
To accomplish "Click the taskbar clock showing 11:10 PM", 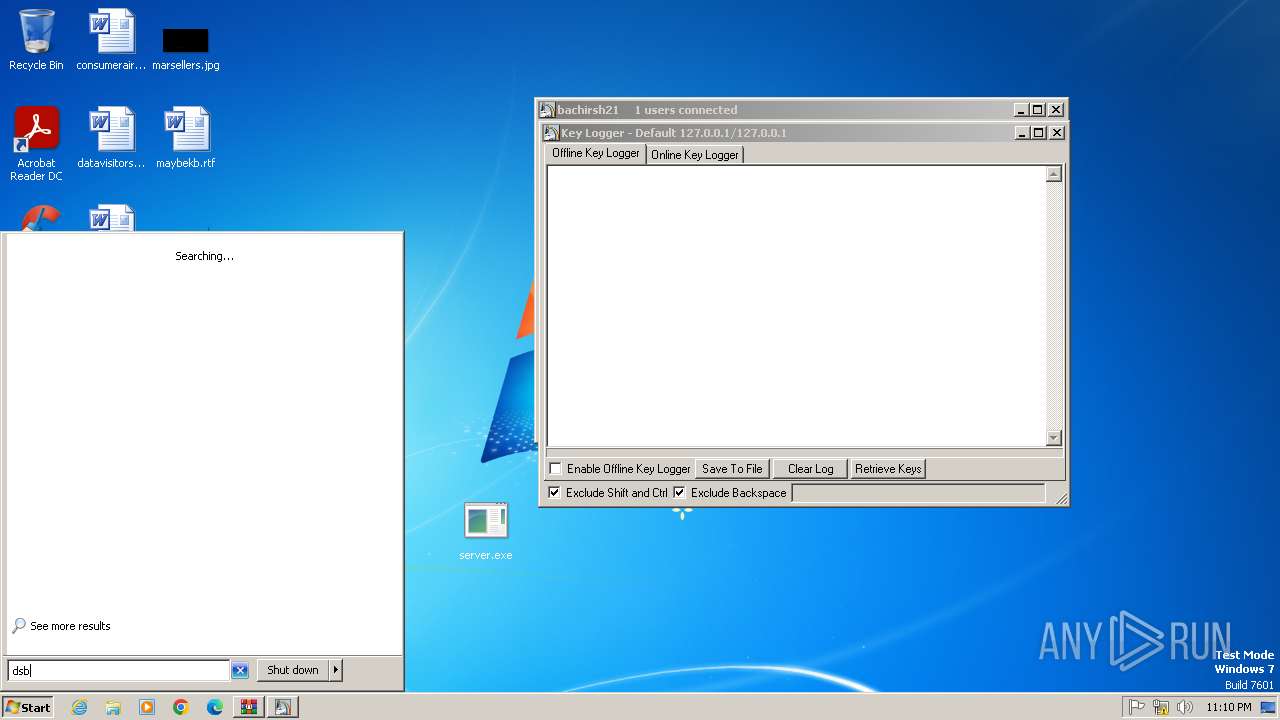I will pyautogui.click(x=1228, y=707).
